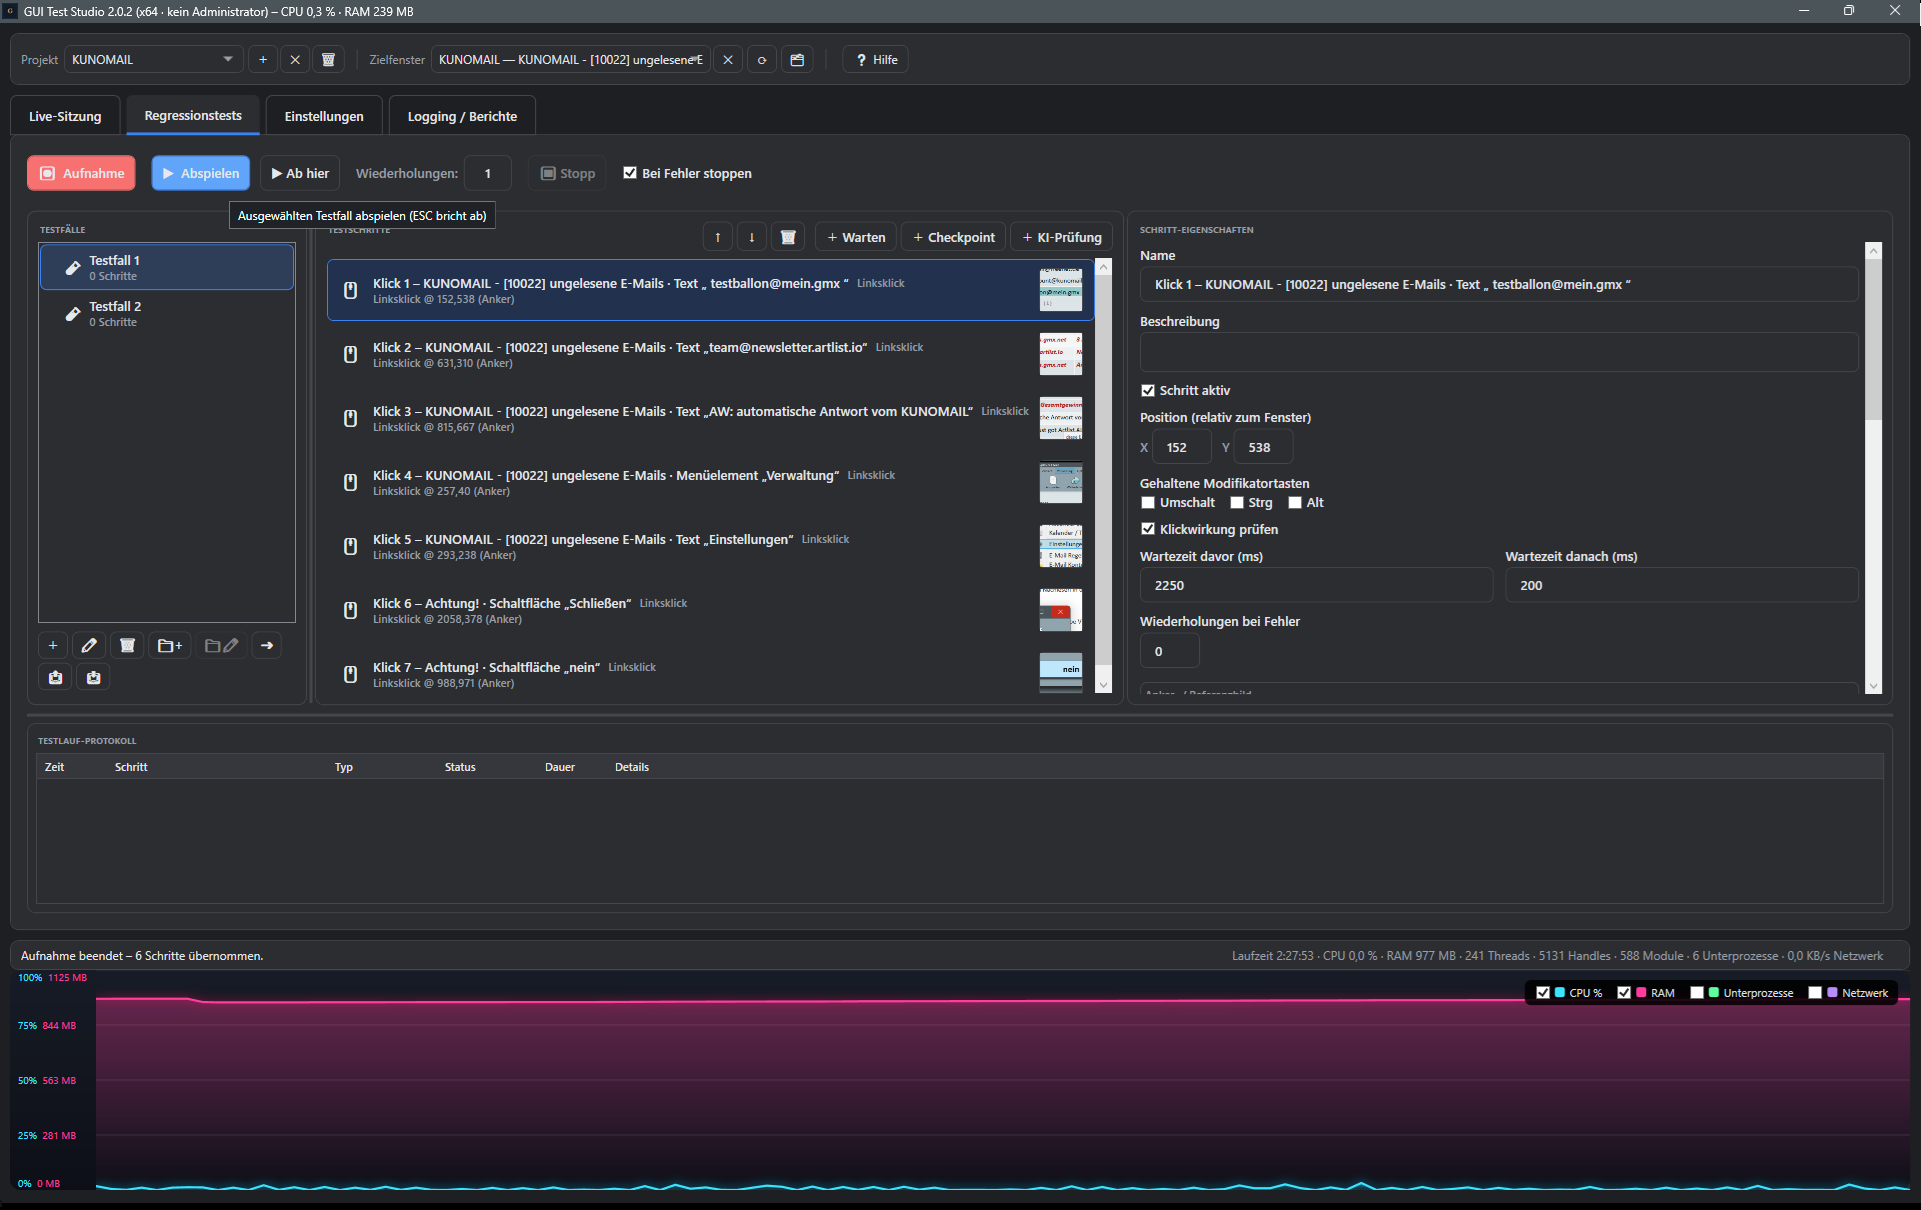Open the Einstellungen tab
This screenshot has width=1921, height=1210.
[324, 116]
